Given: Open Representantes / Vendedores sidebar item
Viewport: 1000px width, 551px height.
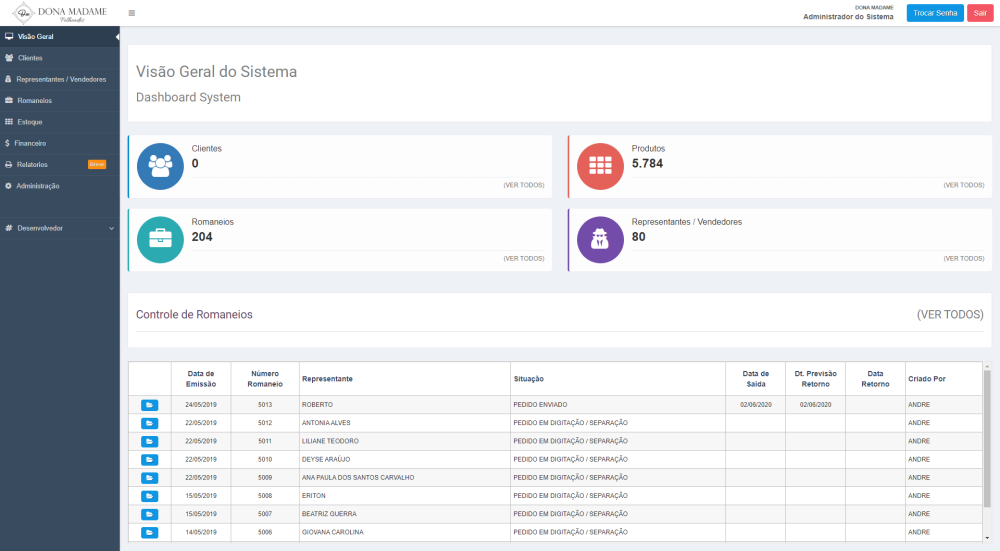Looking at the screenshot, I should point(60,79).
